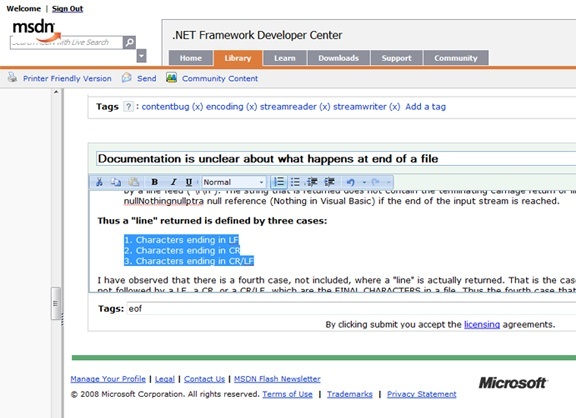This screenshot has height=418, width=576.
Task: Open the Downloads tab
Action: 339,58
